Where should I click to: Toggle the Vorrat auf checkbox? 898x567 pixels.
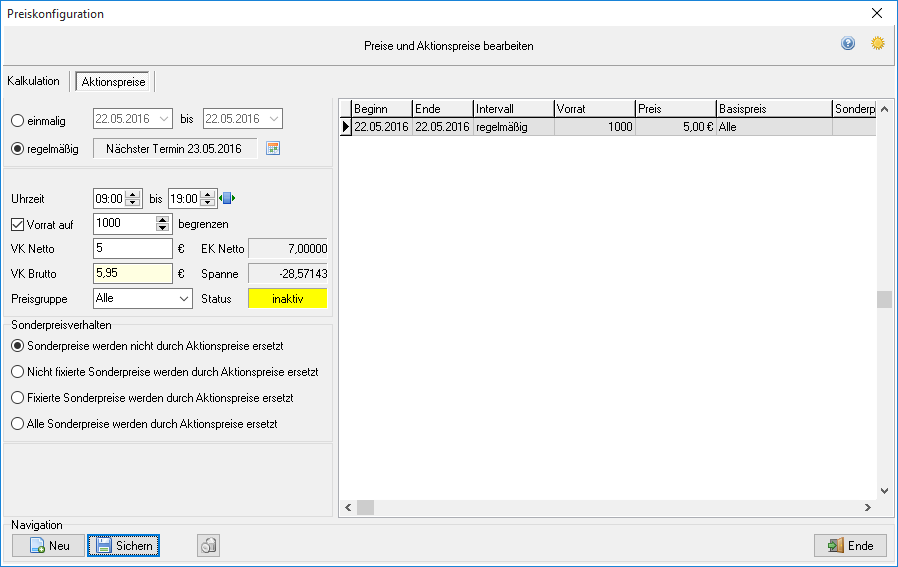(18, 225)
